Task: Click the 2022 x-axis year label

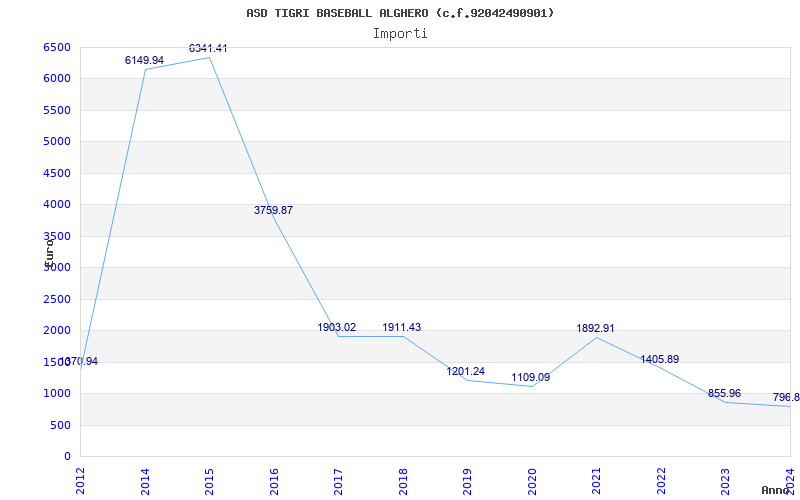Action: [x=661, y=481]
